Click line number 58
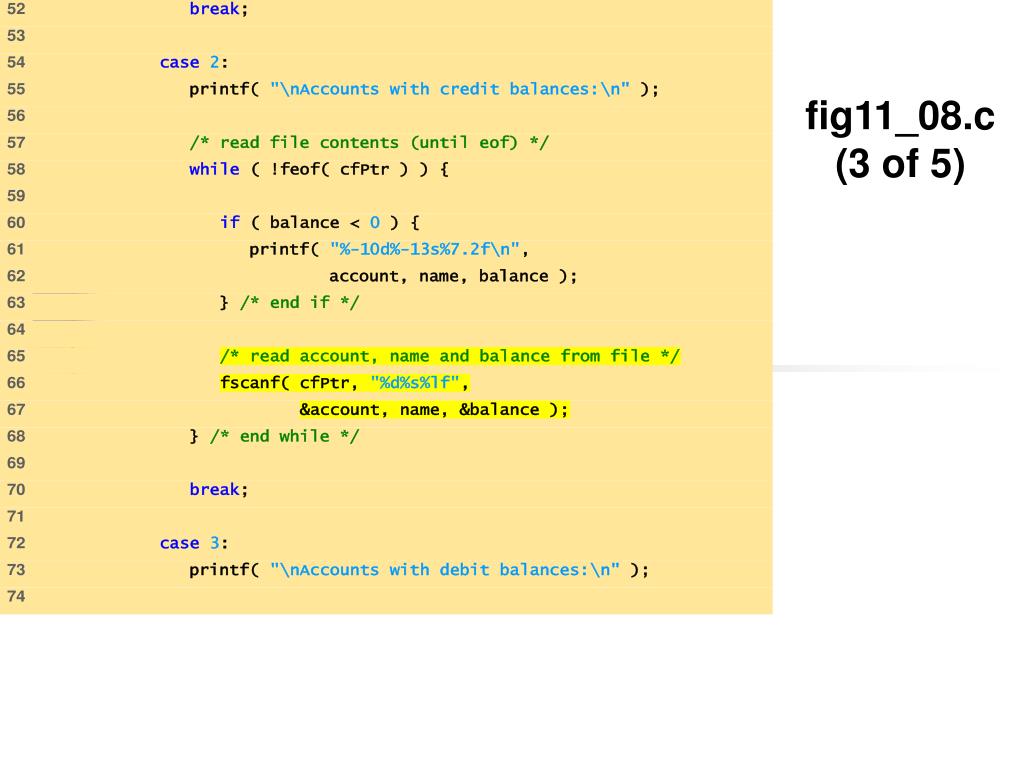The height and width of the screenshot is (768, 1024). [16, 169]
